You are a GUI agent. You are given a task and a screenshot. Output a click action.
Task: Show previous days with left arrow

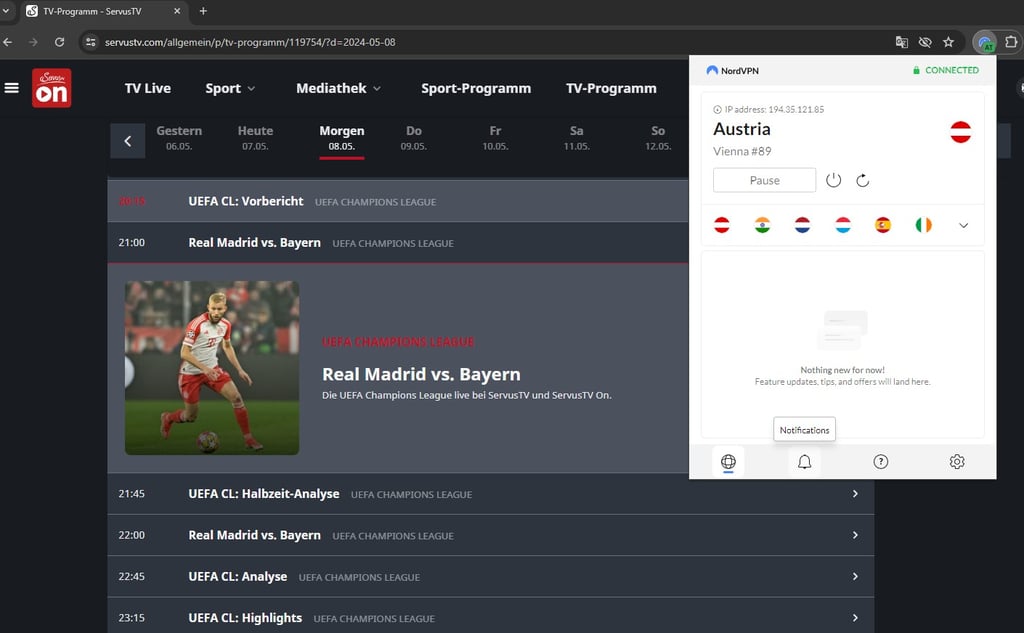(127, 140)
